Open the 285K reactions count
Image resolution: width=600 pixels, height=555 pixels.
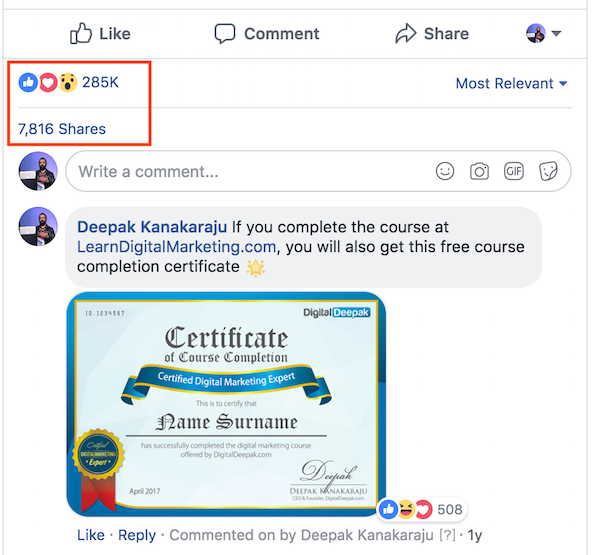click(x=100, y=82)
